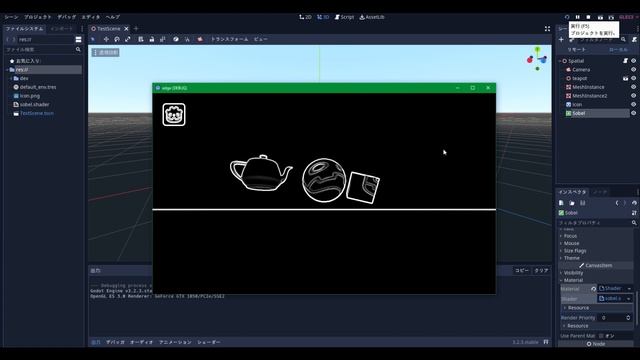640x360 pixels.
Task: Activate the Scale mode tool
Action: [x=128, y=39]
